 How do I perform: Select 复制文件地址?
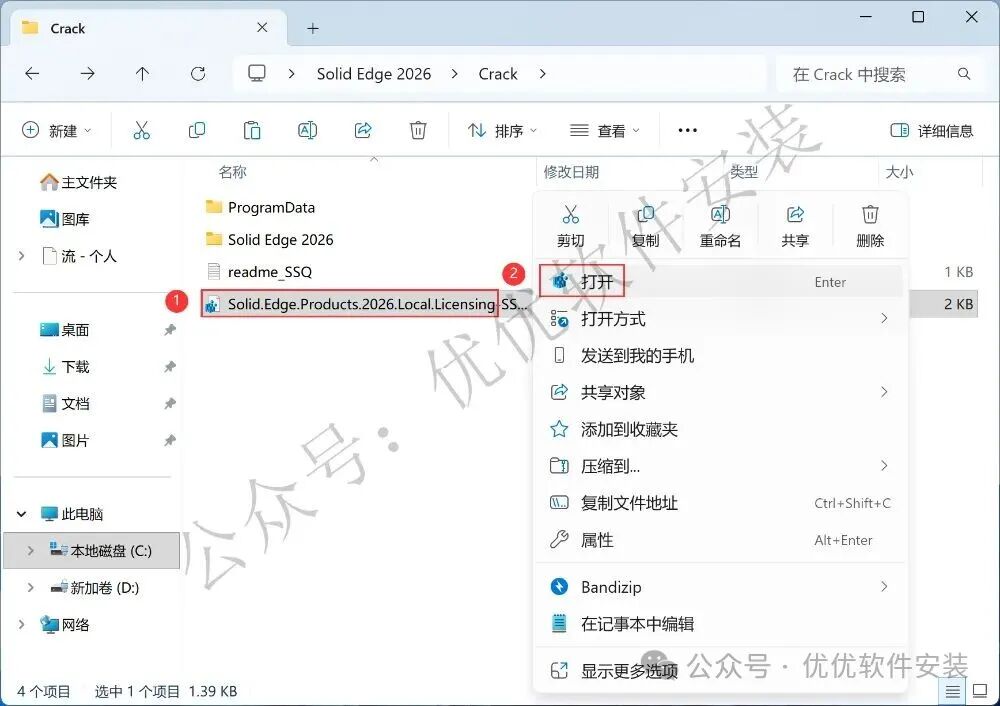click(x=720, y=503)
